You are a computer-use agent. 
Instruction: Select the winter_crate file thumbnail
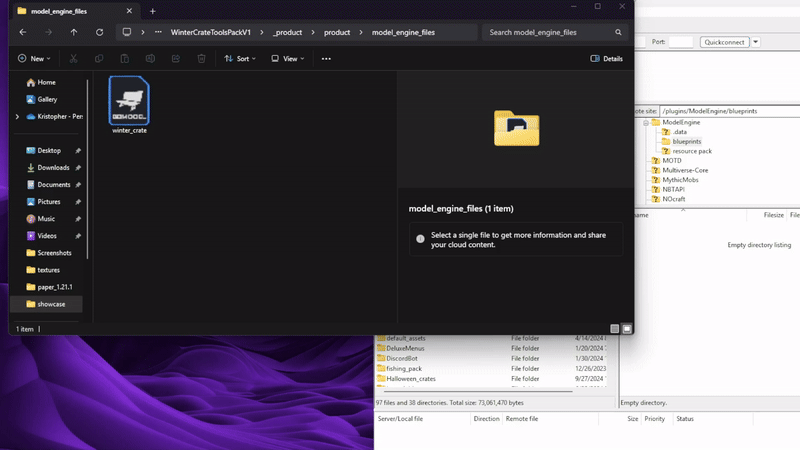(x=129, y=104)
